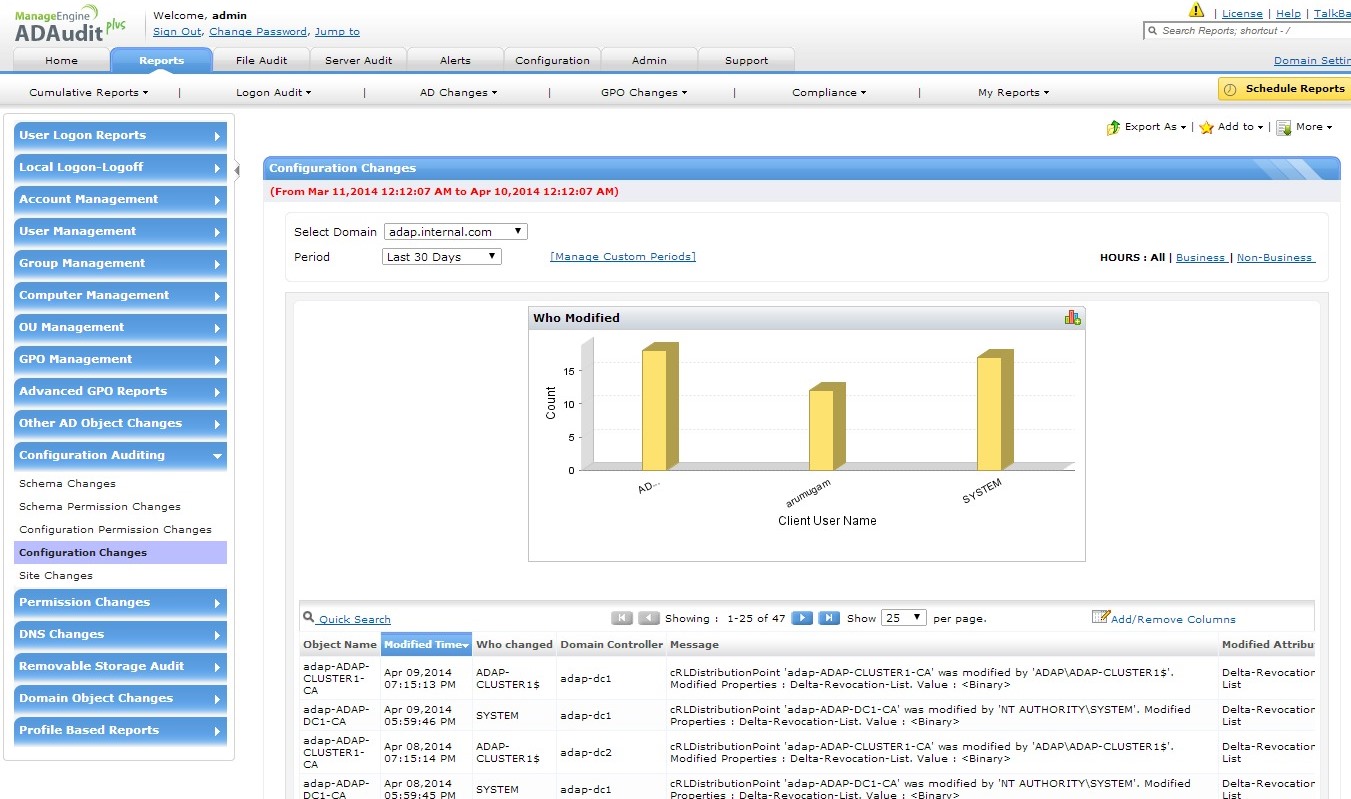
Task: Expand the User Logon Reports section
Action: 120,136
